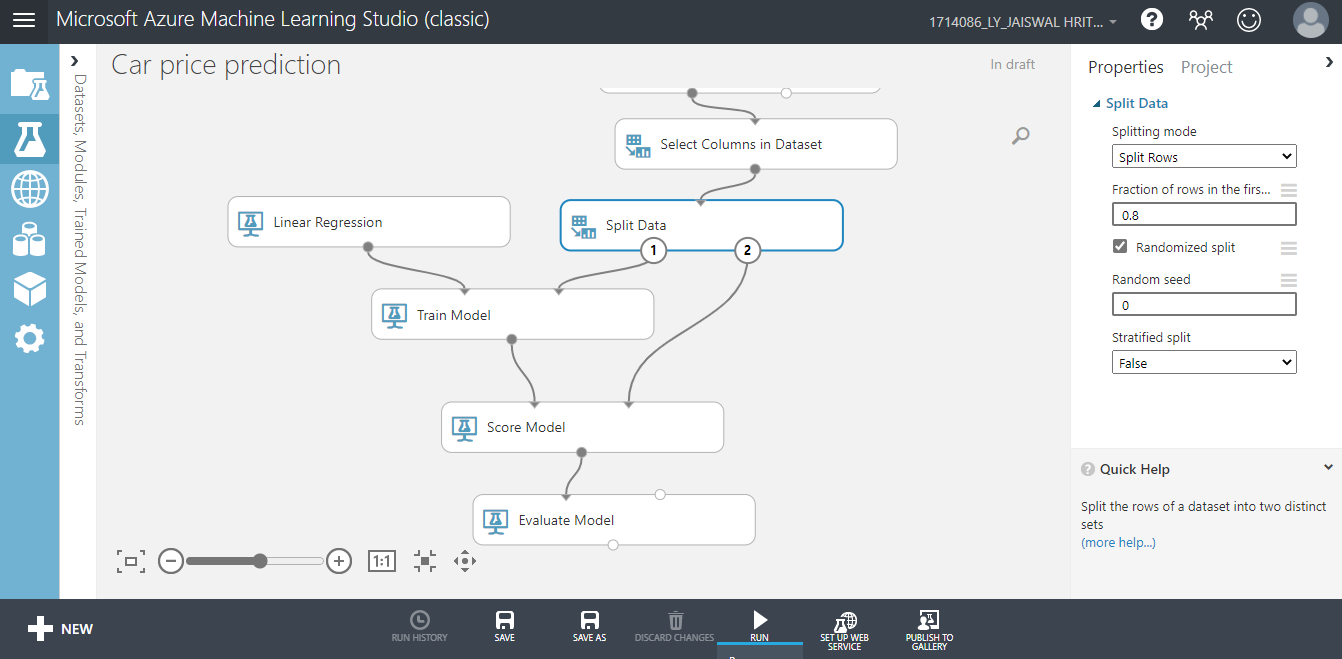Select the Evaluate Model module
1342x659 pixels.
(x=614, y=520)
